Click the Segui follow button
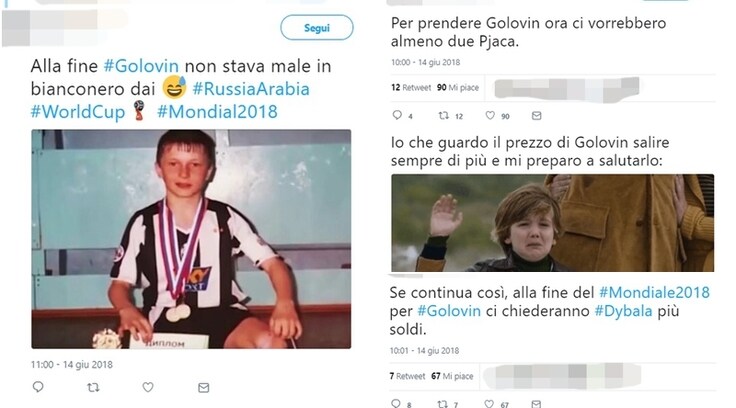This screenshot has height=408, width=736. click(317, 28)
